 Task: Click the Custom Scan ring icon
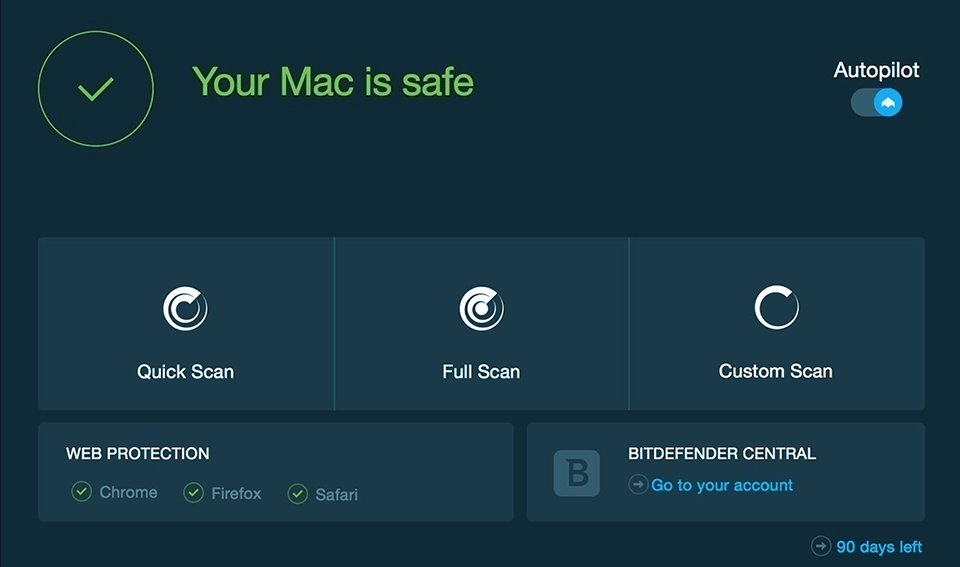click(x=776, y=308)
